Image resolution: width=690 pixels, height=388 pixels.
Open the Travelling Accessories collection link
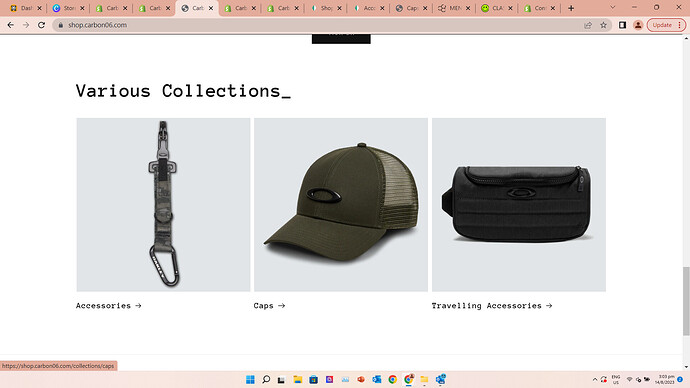(492, 305)
